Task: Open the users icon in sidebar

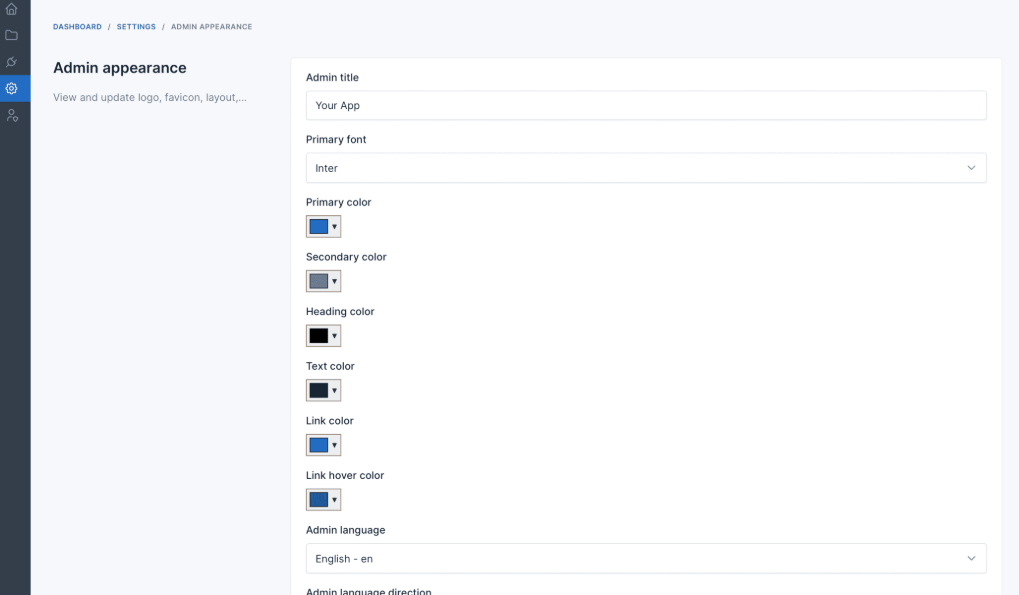Action: (12, 116)
